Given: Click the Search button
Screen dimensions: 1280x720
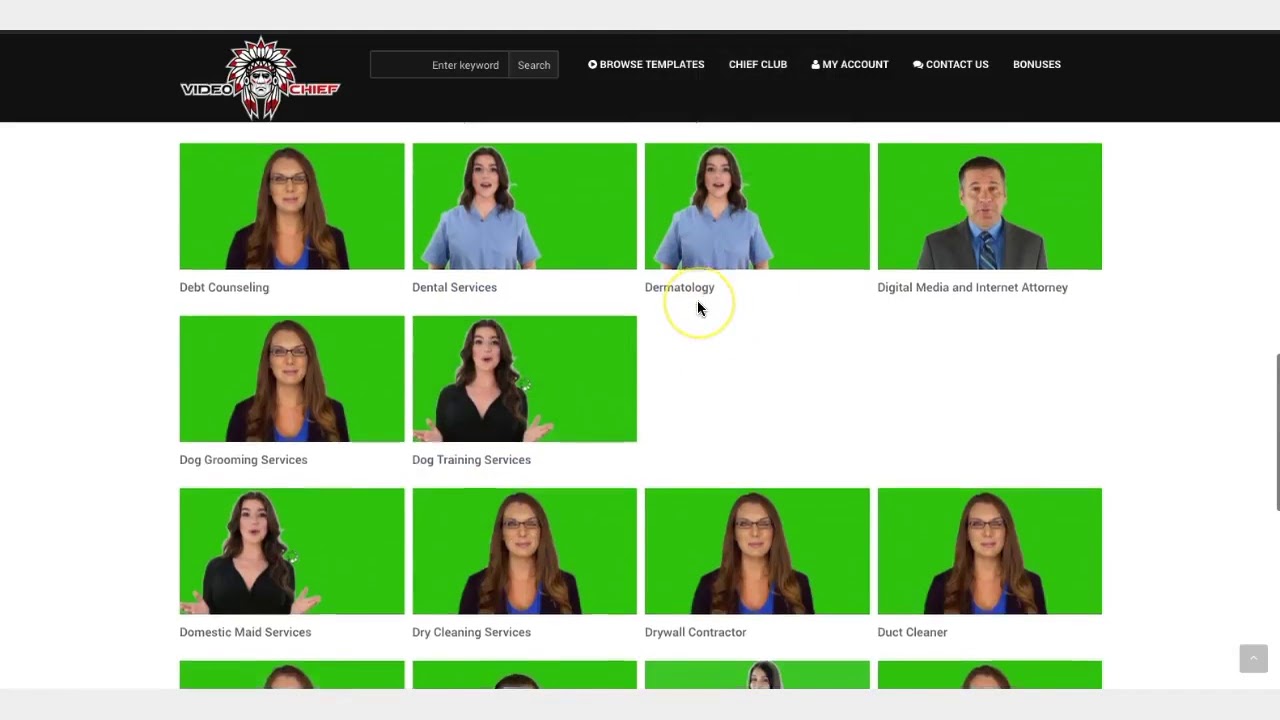Looking at the screenshot, I should (x=534, y=65).
